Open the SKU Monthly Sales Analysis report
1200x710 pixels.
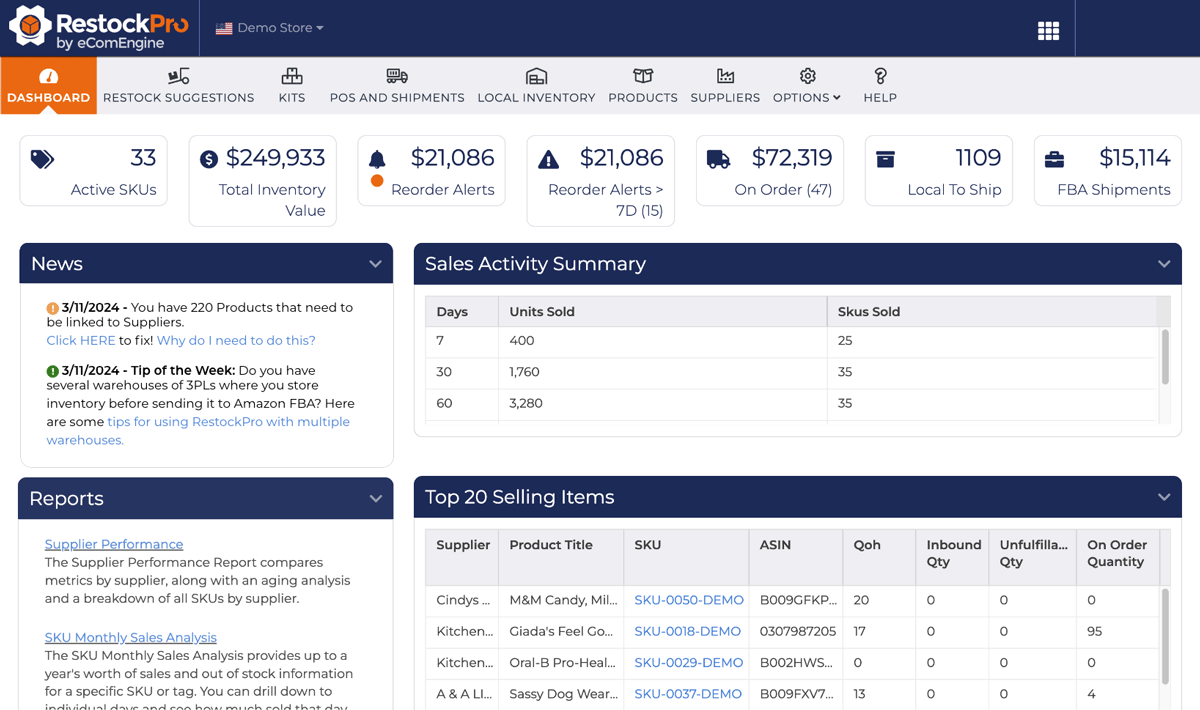pos(130,637)
